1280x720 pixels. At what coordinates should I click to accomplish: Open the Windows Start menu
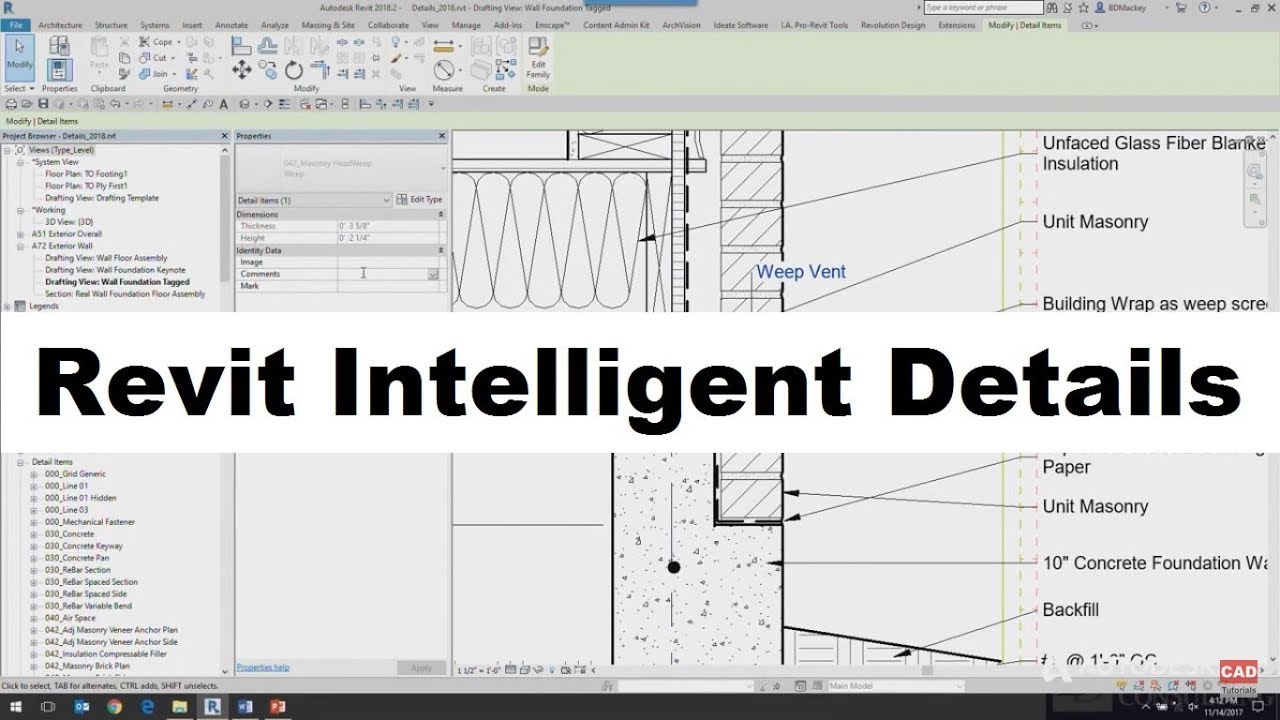coord(16,706)
